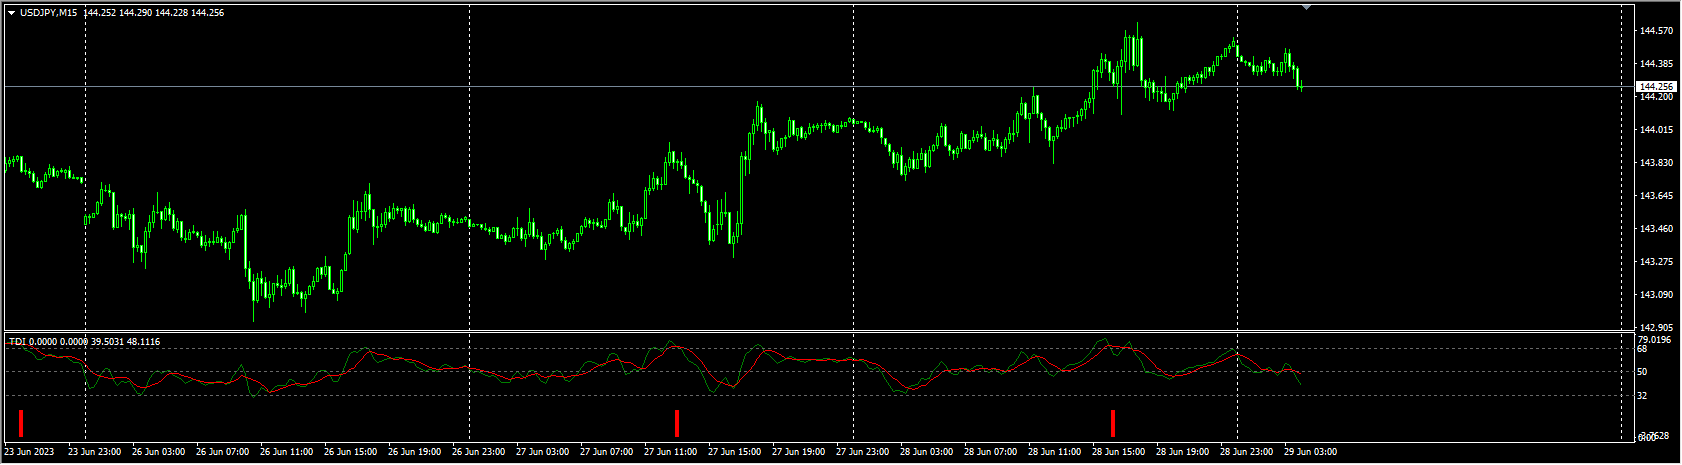Click the 28 Jun 15:00 time label
1682x465 pixels.
pyautogui.click(x=1118, y=452)
